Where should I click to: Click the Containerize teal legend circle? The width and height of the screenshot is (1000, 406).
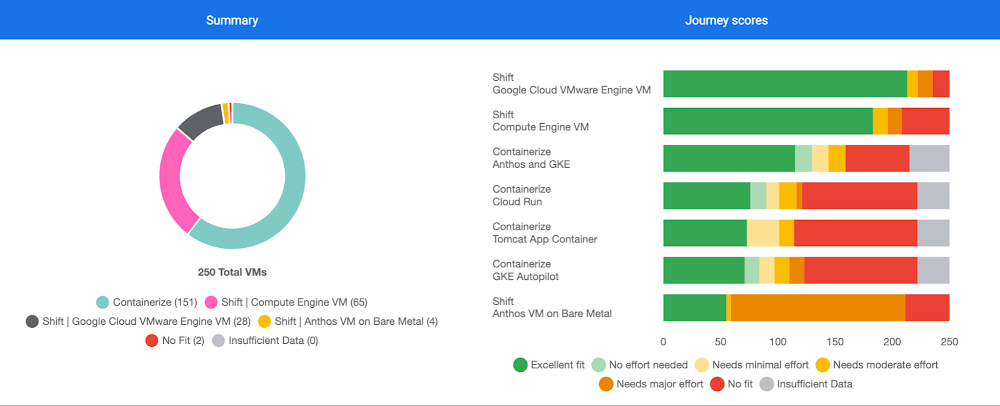[x=102, y=302]
